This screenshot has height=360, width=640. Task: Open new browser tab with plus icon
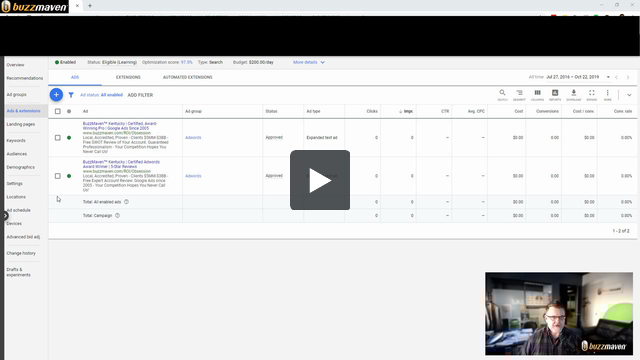click(x=90, y=6)
